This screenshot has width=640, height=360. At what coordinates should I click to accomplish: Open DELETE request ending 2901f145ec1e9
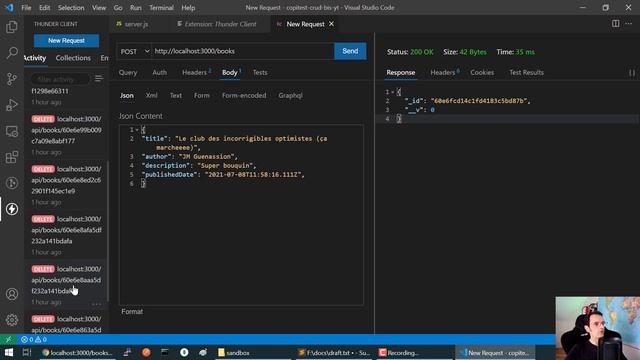67,185
